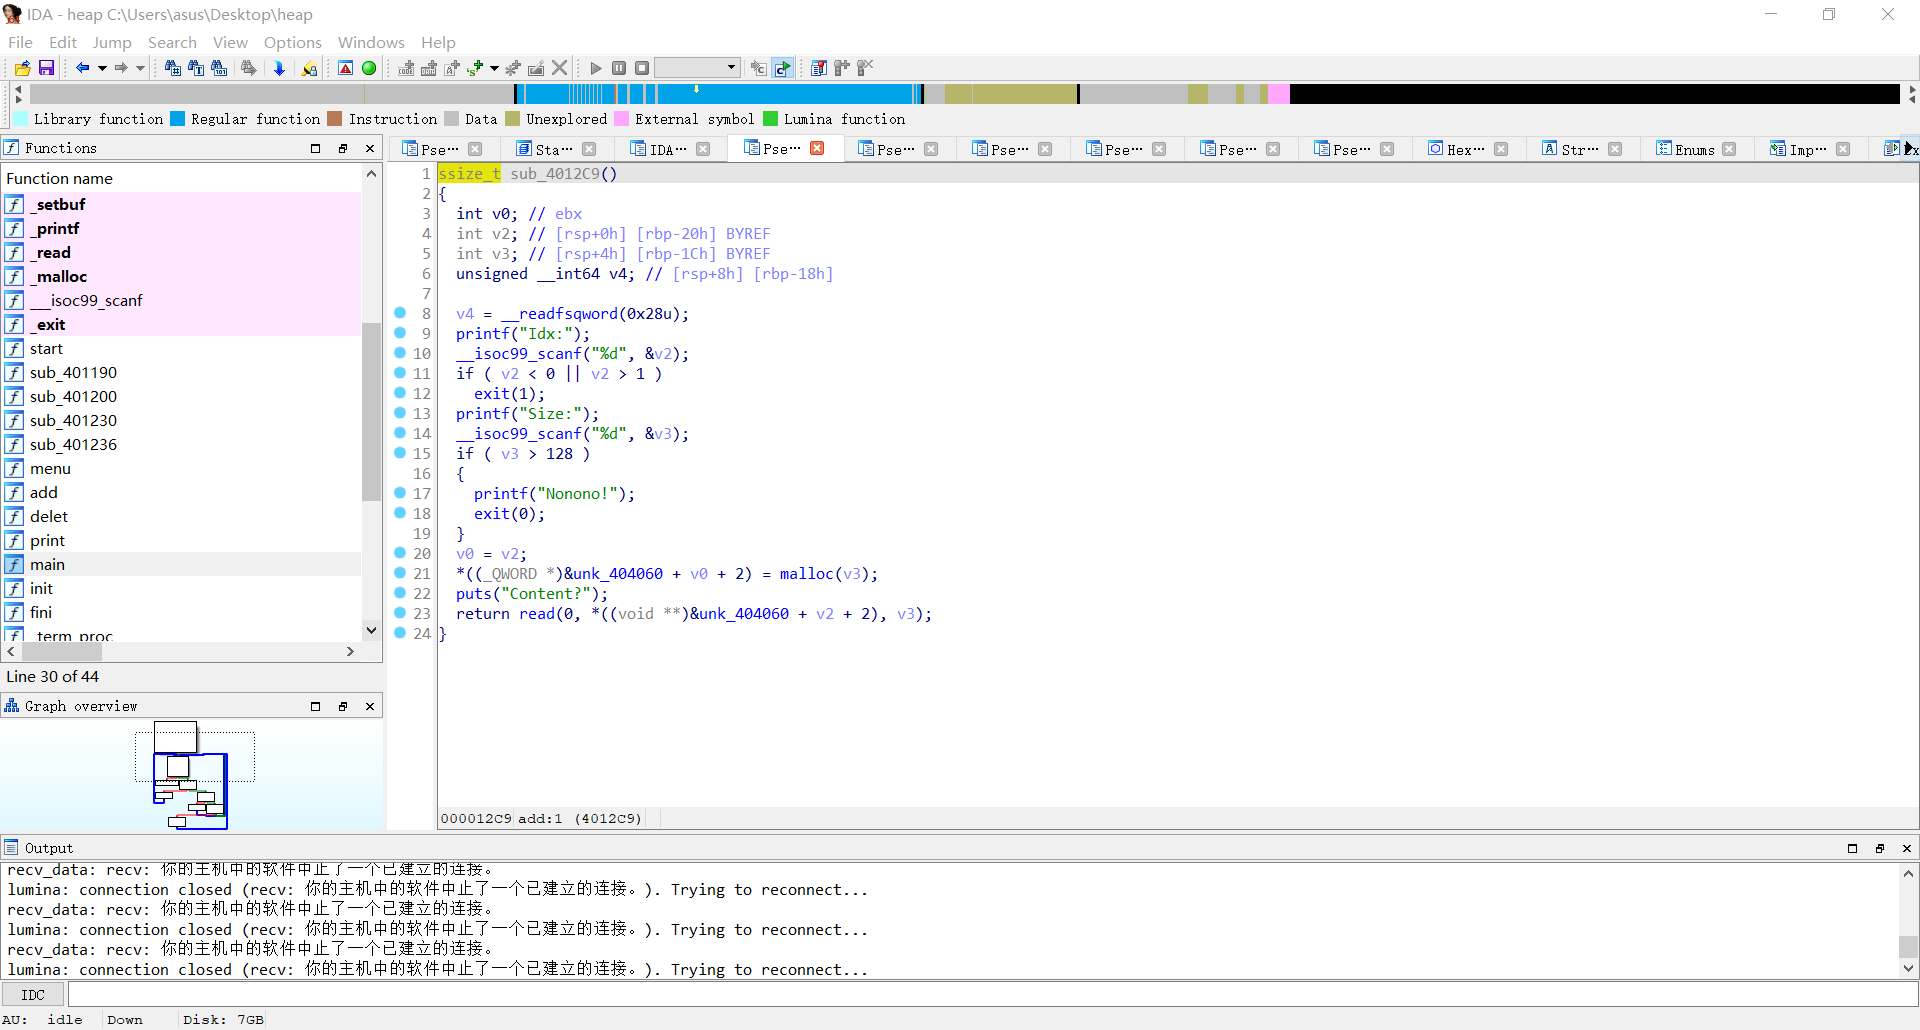Pause the process with the pause button
Viewport: 1920px width, 1030px height.
tap(619, 68)
